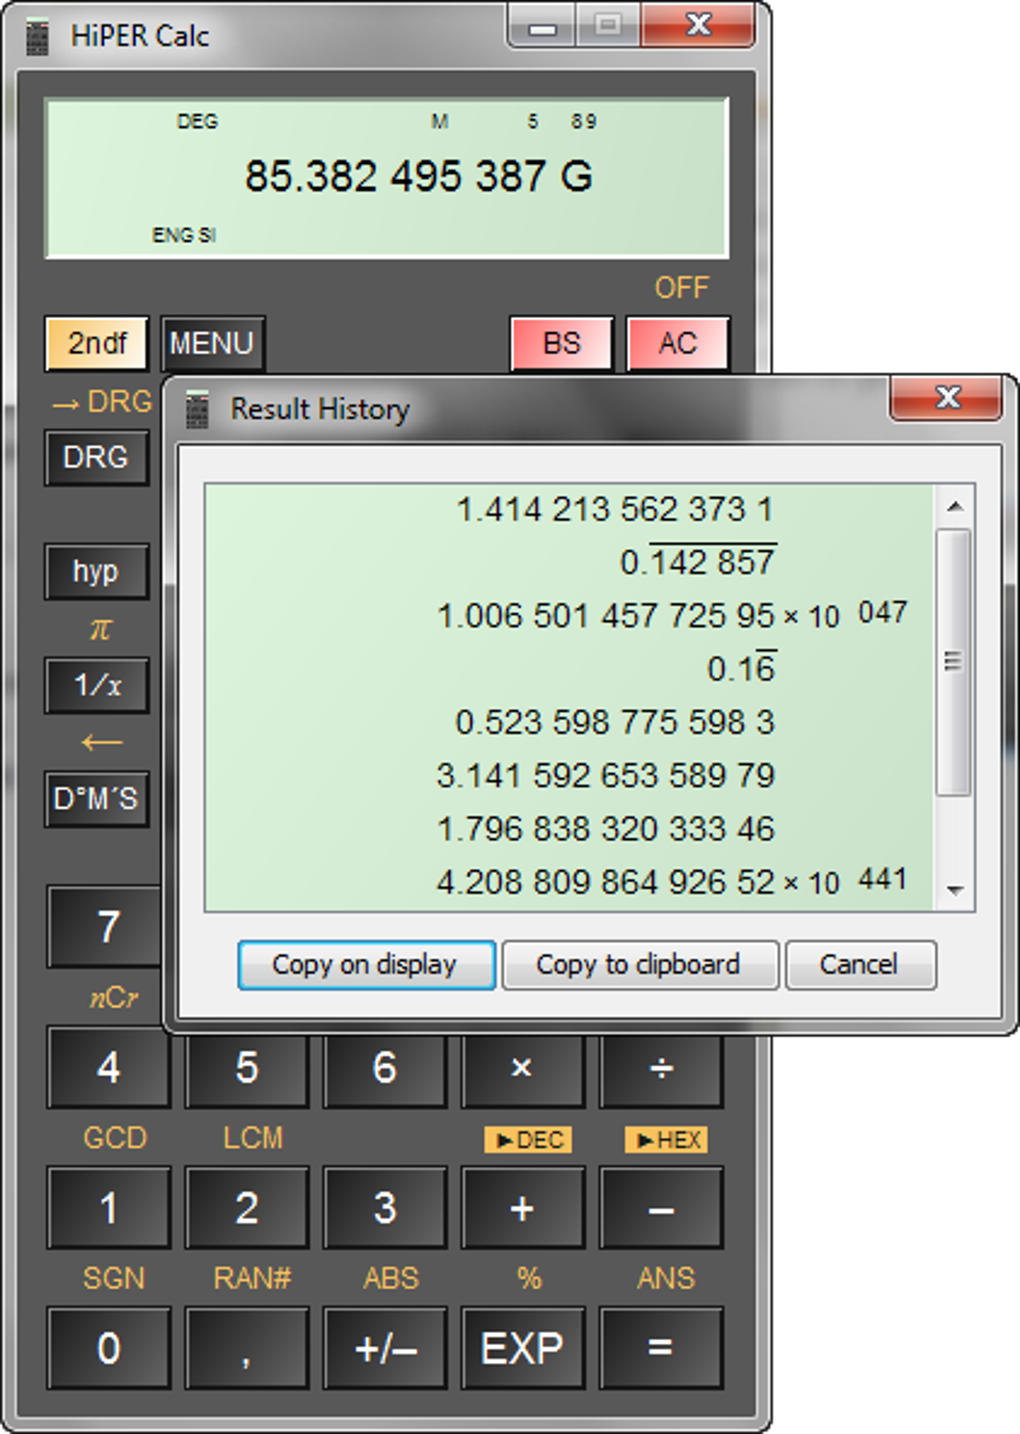Cancel the Result History dialog
This screenshot has width=1020, height=1434.
point(860,965)
